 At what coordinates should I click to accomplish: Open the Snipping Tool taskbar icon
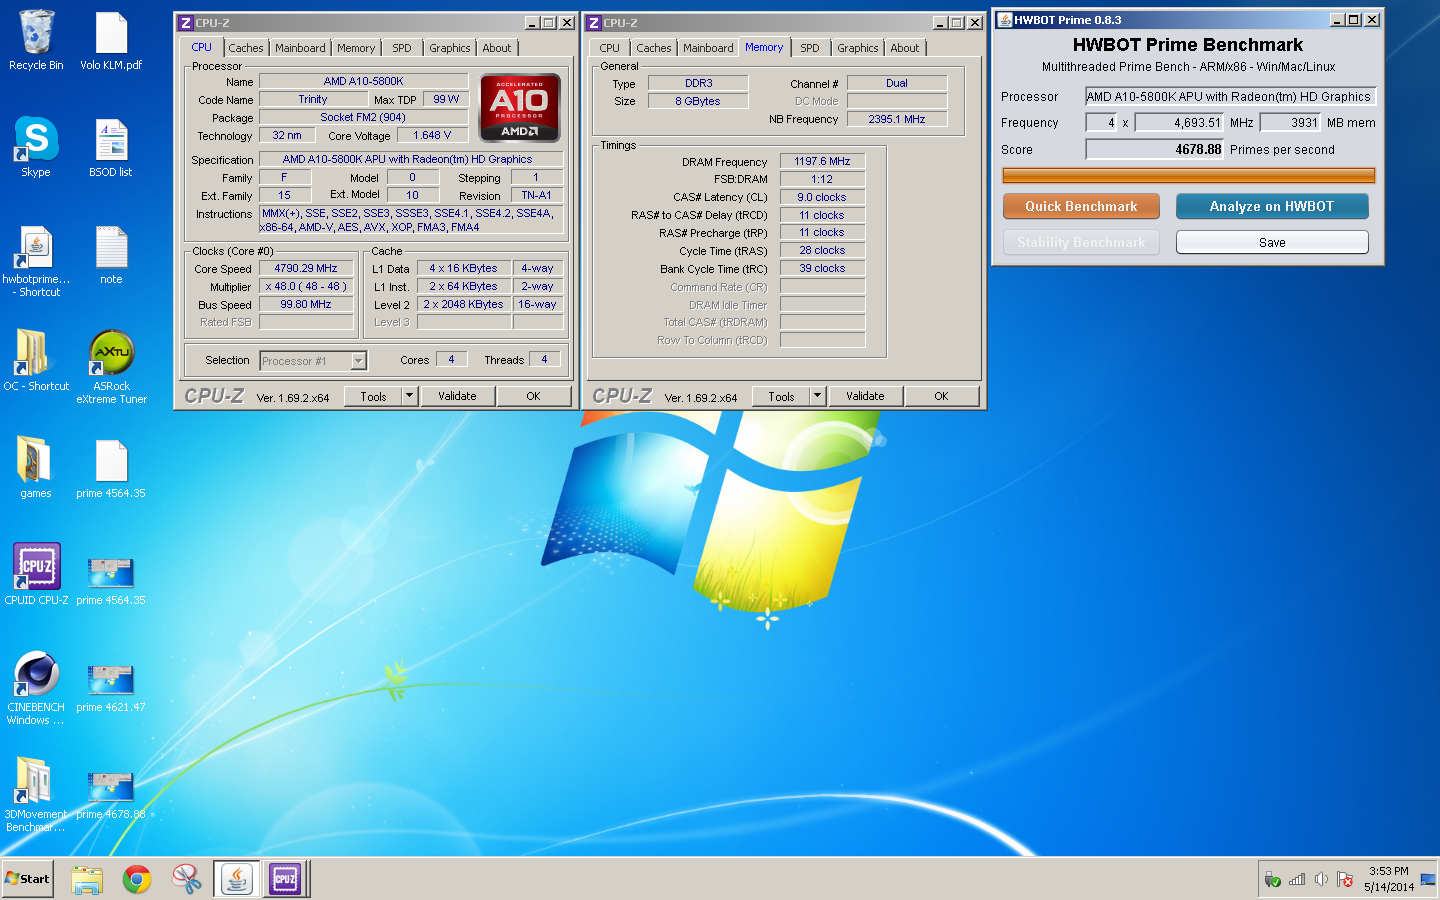(186, 879)
